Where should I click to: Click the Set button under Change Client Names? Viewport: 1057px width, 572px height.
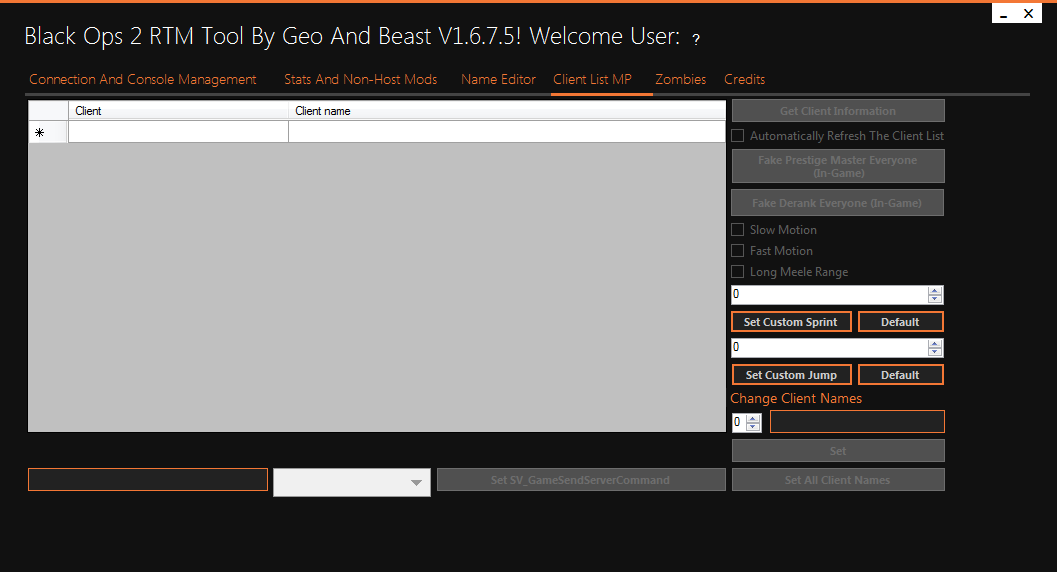click(838, 451)
